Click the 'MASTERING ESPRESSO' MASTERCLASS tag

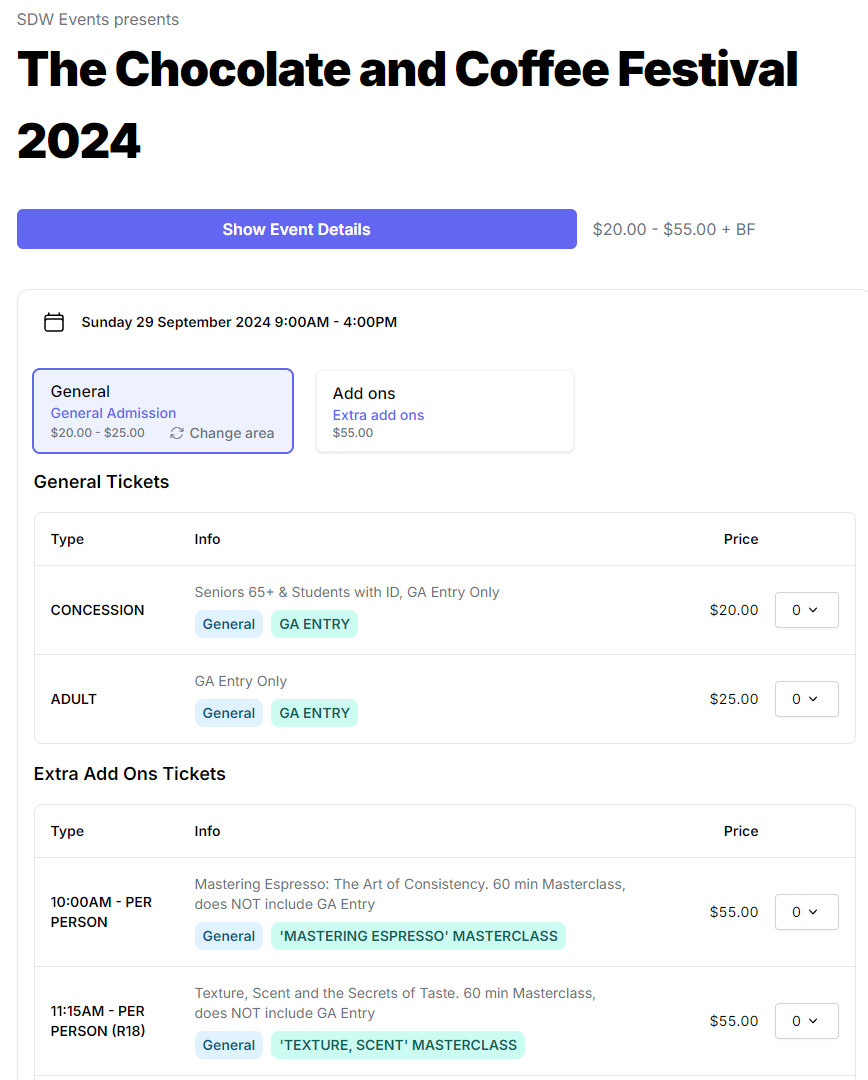[418, 936]
